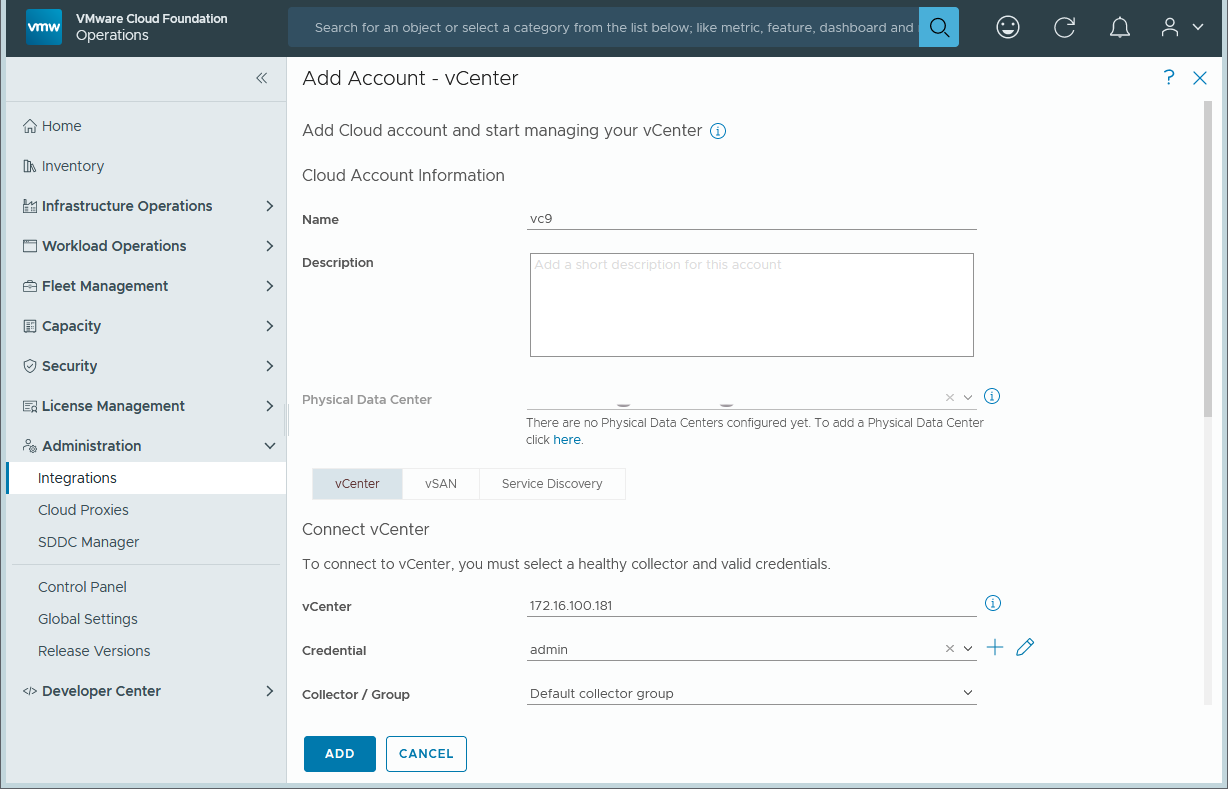This screenshot has width=1228, height=789.
Task: Edit credential using the pencil icon
Action: coord(1024,648)
